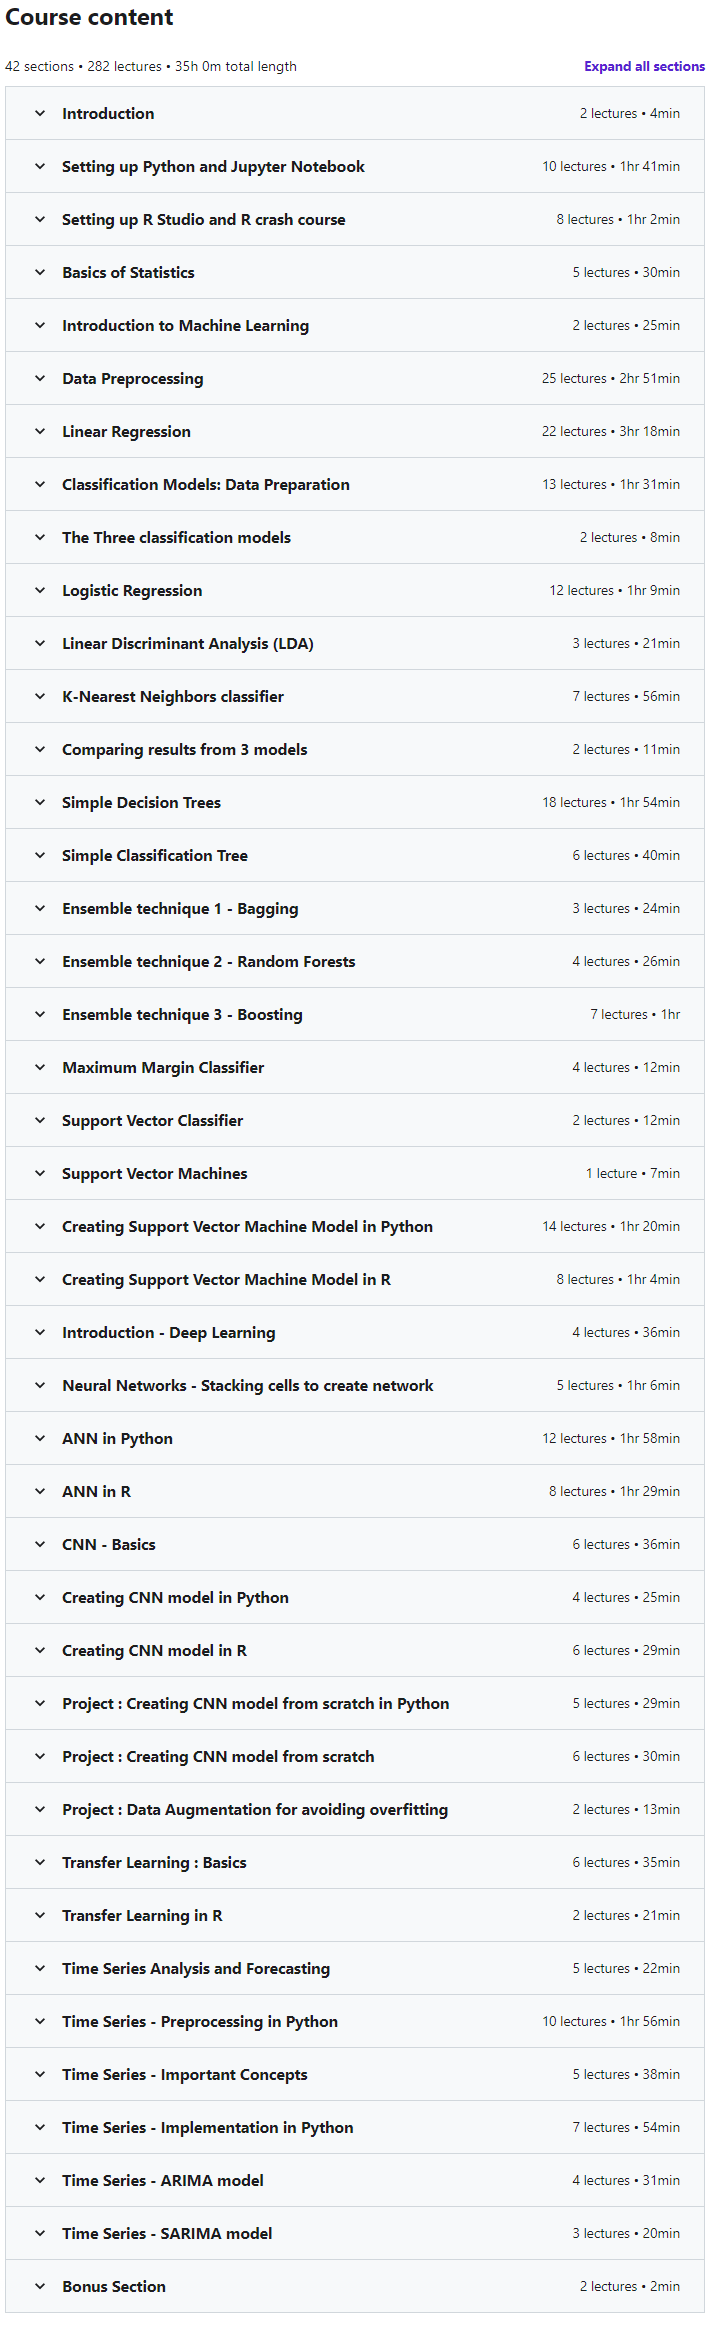Click chevron next to Simple Decision Trees
Screen dimensions: 712x2325
[40, 802]
